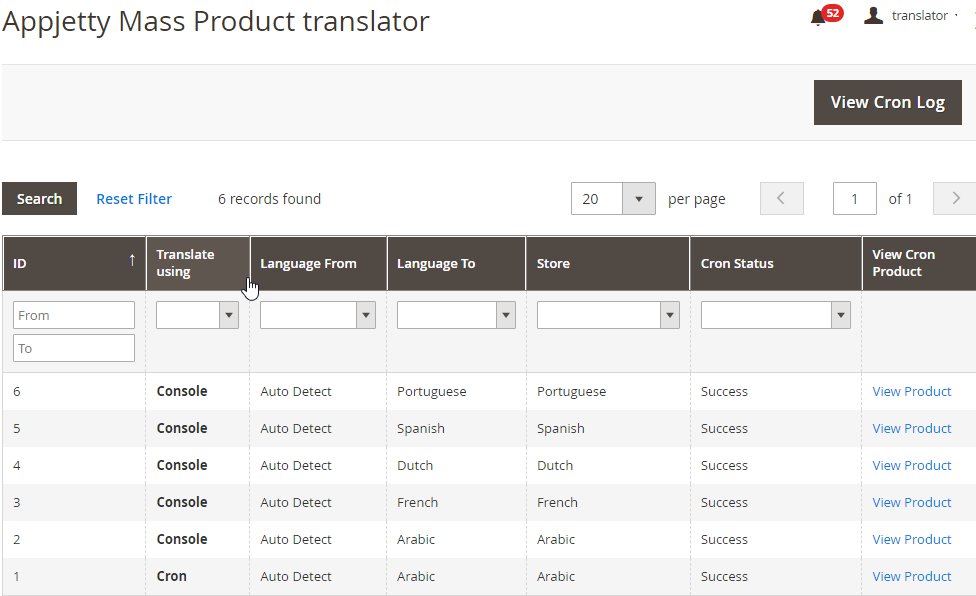Click the View Cron Log button
Image resolution: width=976 pixels, height=596 pixels.
tap(887, 102)
